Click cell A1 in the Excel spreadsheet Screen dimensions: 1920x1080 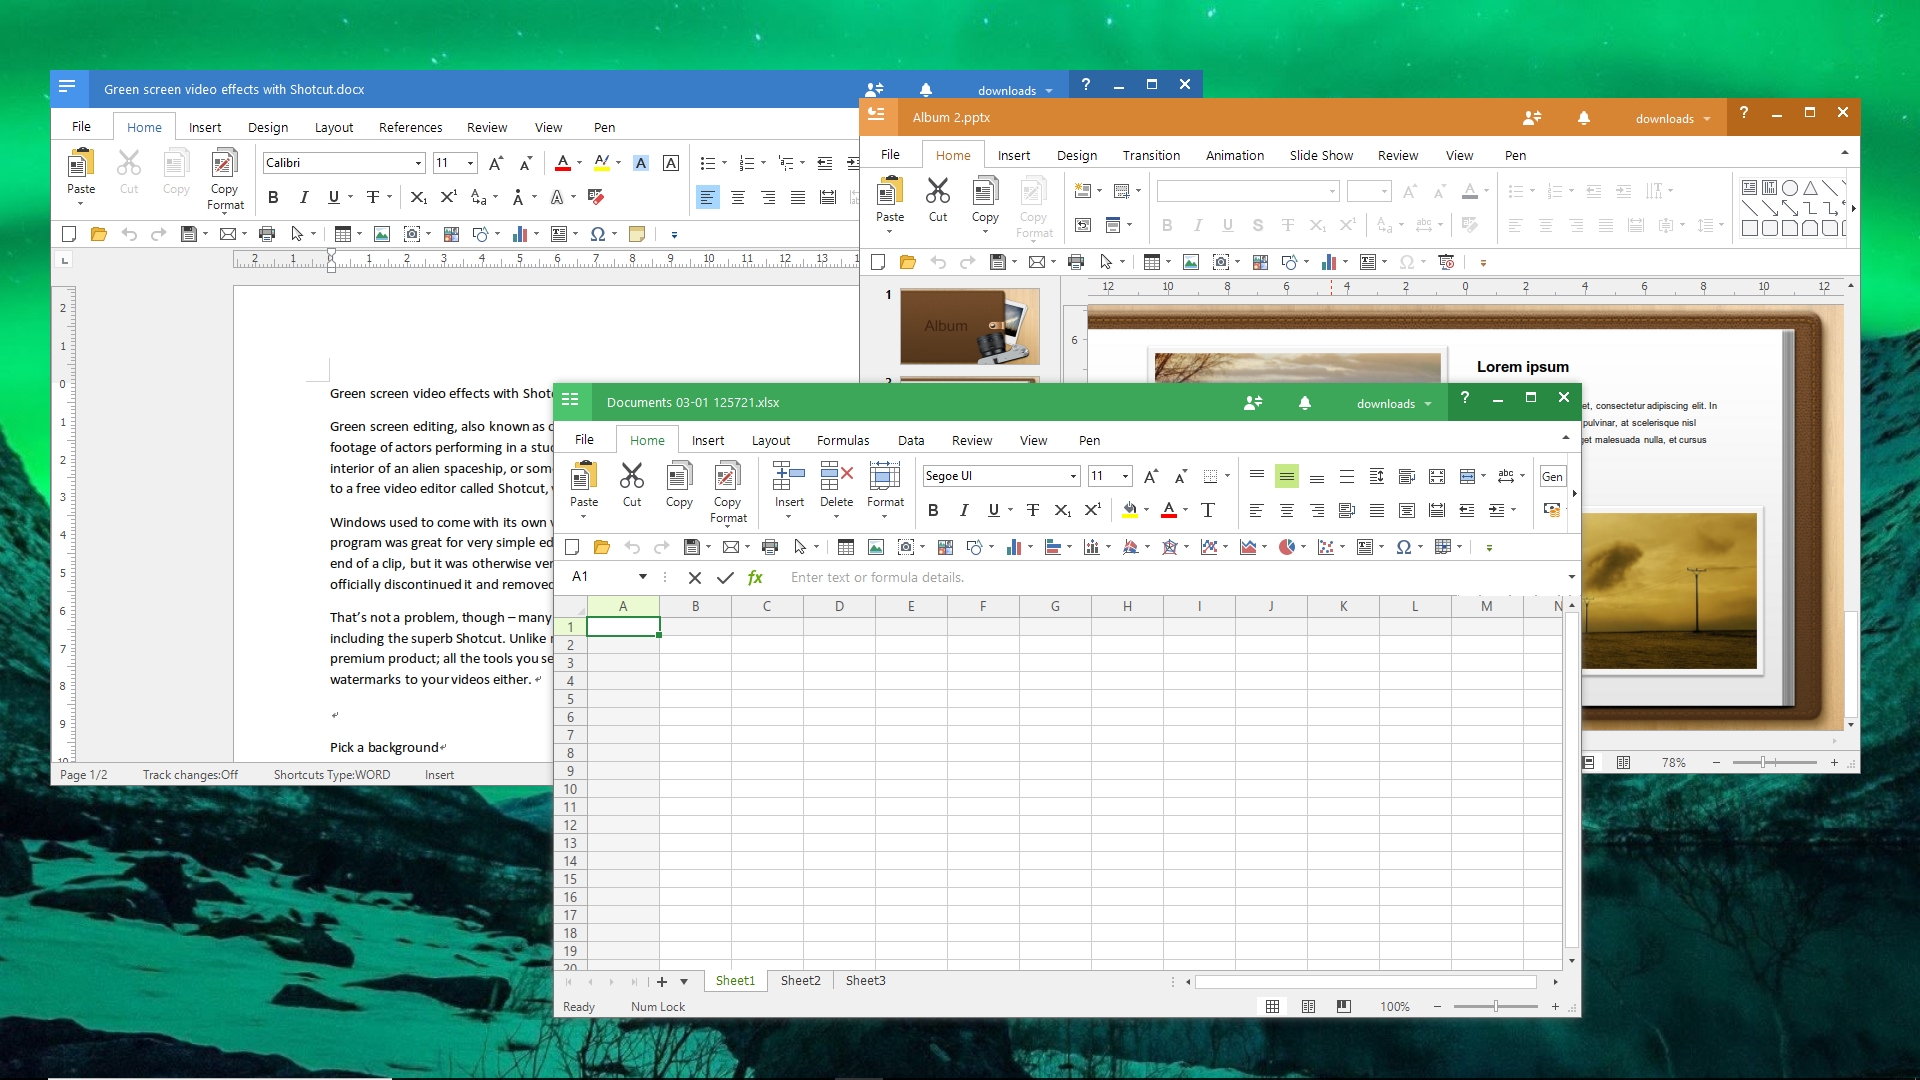click(621, 625)
